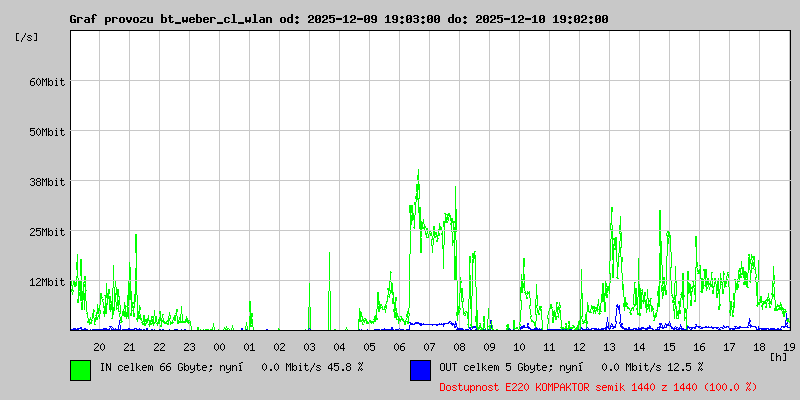This screenshot has width=800, height=400.
Task: Click the 19 hour x-axis label
Action: [787, 347]
